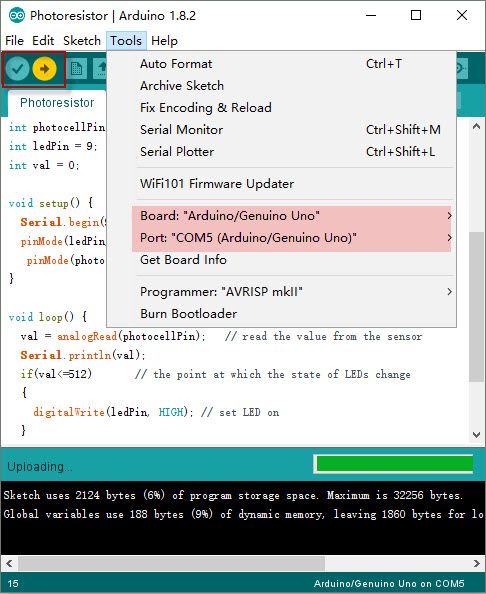
Task: Choose Archive Sketch menu entry
Action: point(282,86)
